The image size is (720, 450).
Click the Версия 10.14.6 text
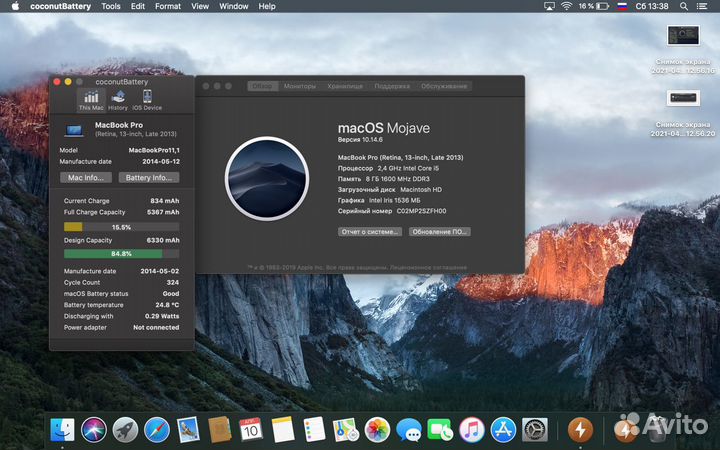pos(360,140)
